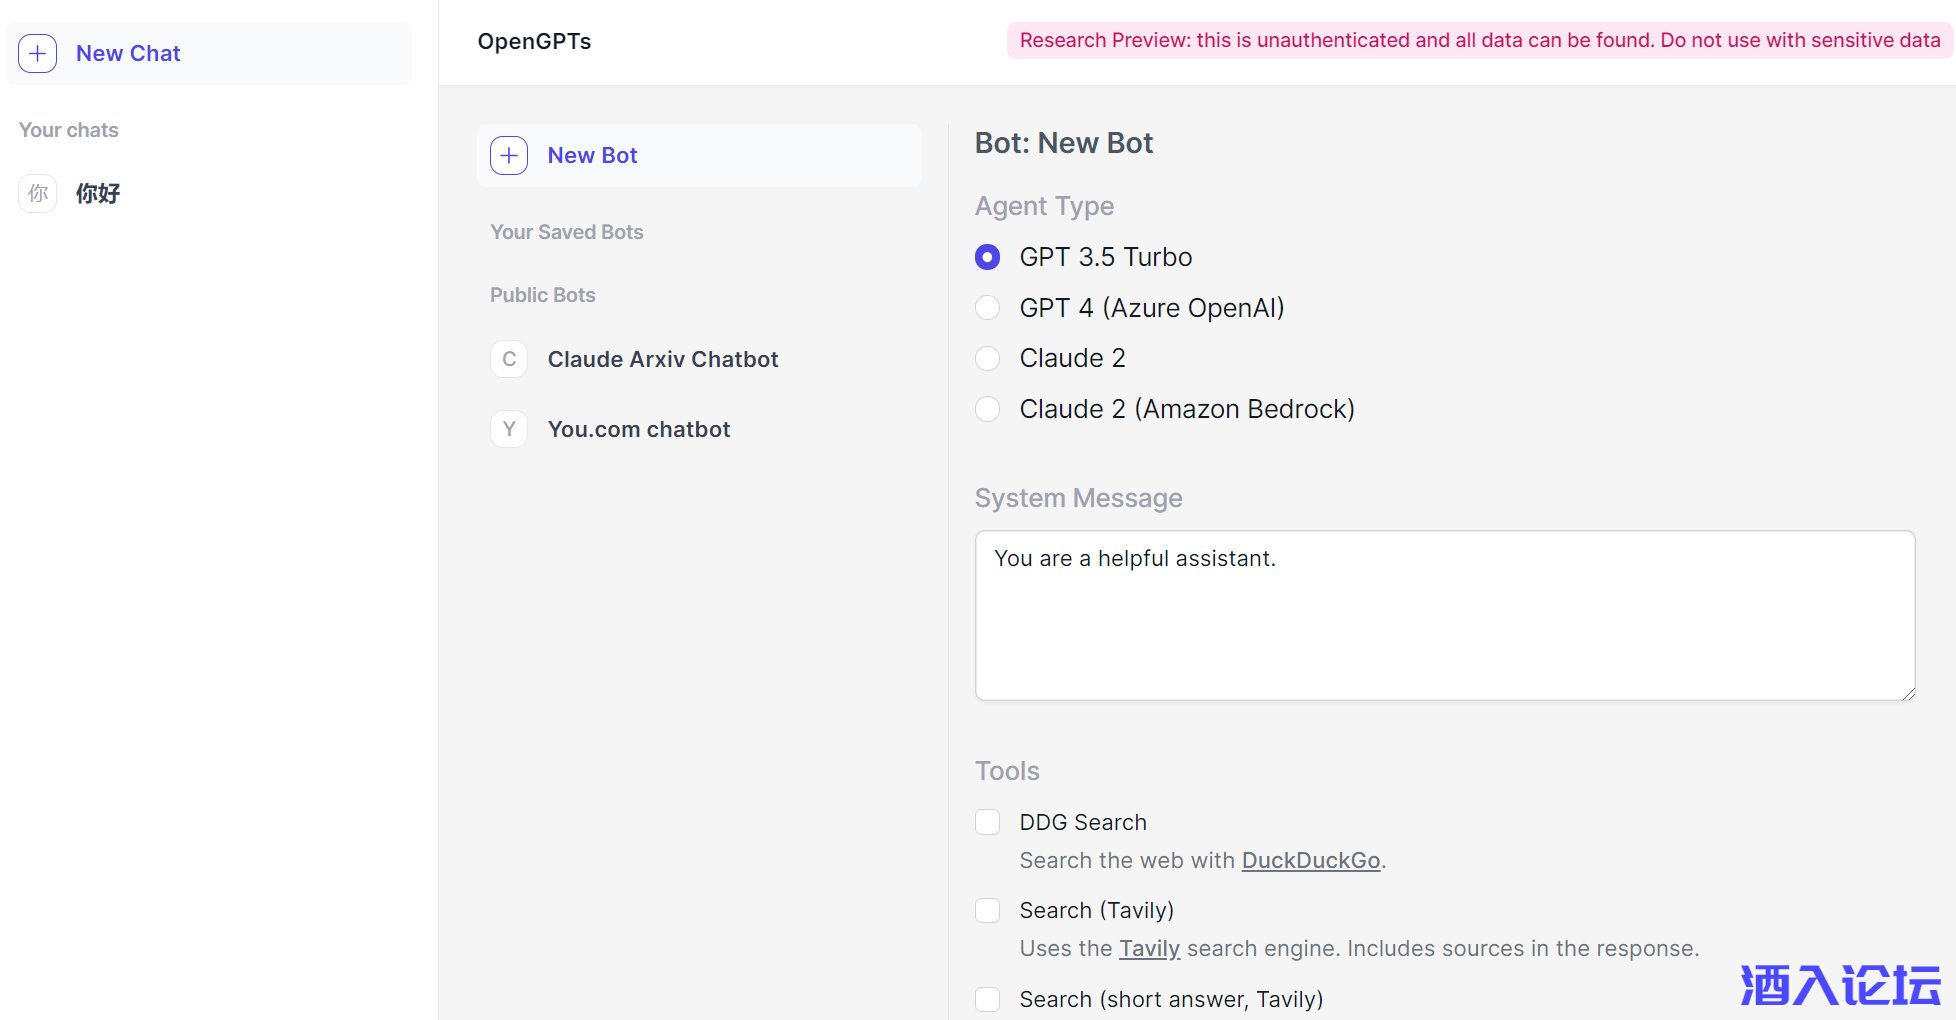Select the GPT 3.5 Turbo radio button
Screen dimensions: 1956x1020
(987, 257)
